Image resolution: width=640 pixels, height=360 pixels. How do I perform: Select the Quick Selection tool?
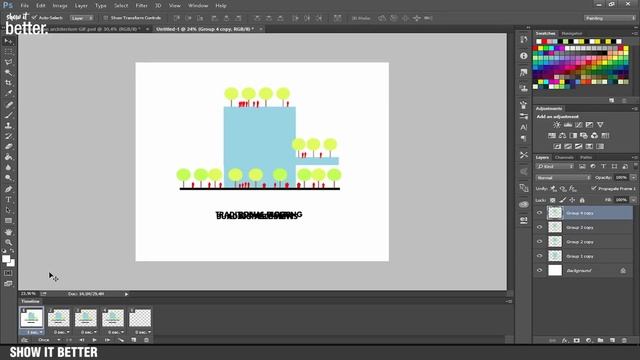tap(8, 73)
